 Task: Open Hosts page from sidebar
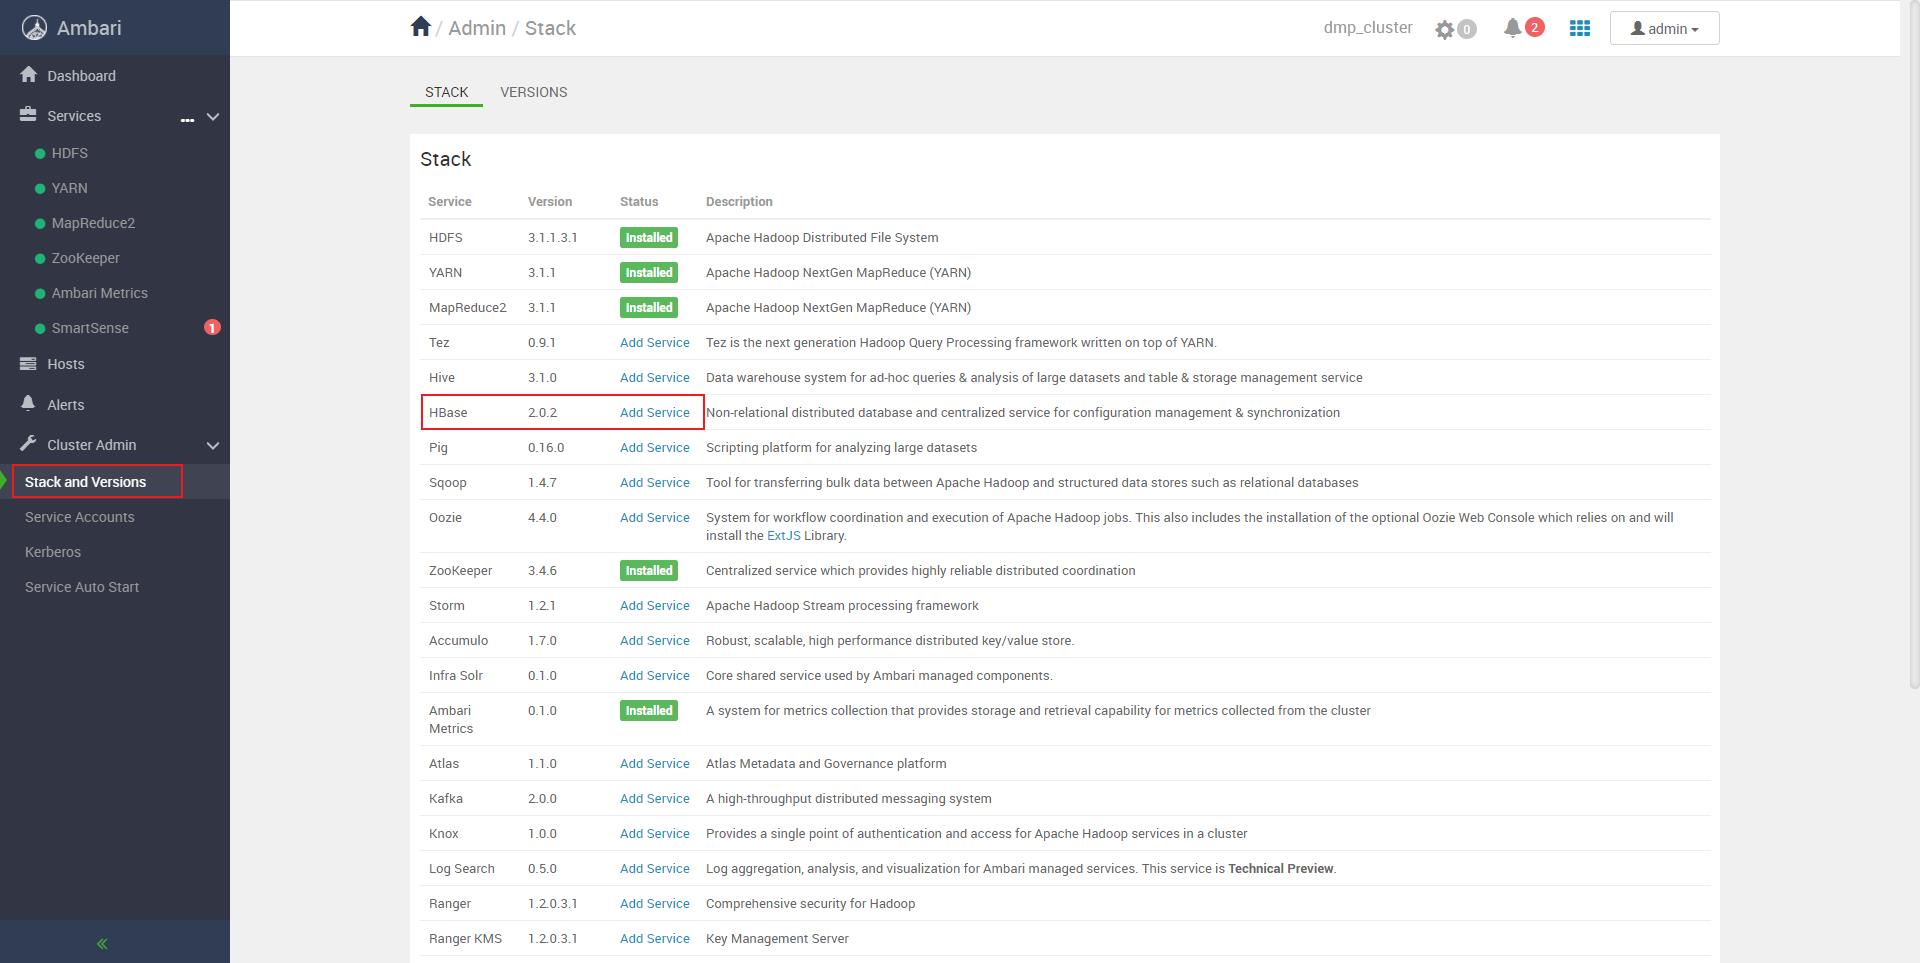[x=66, y=364]
